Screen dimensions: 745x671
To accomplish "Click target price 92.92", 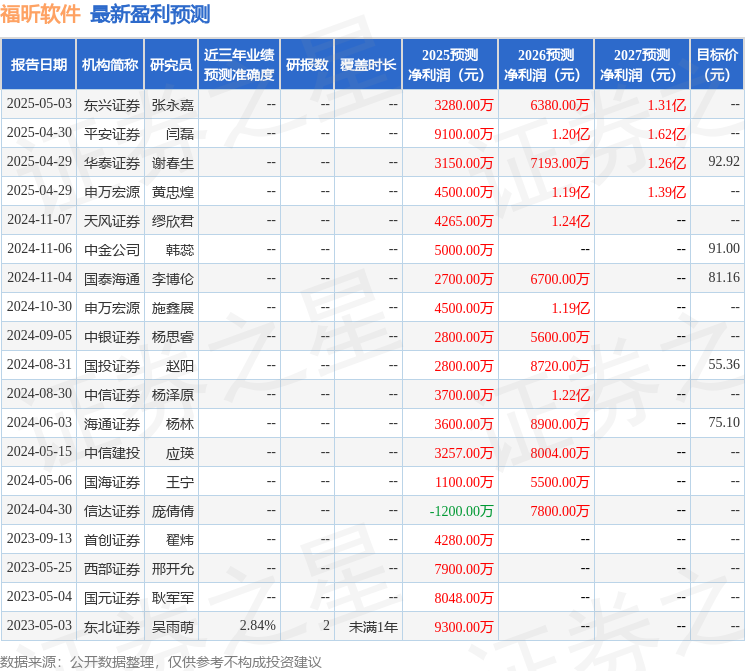I will click(x=724, y=162).
